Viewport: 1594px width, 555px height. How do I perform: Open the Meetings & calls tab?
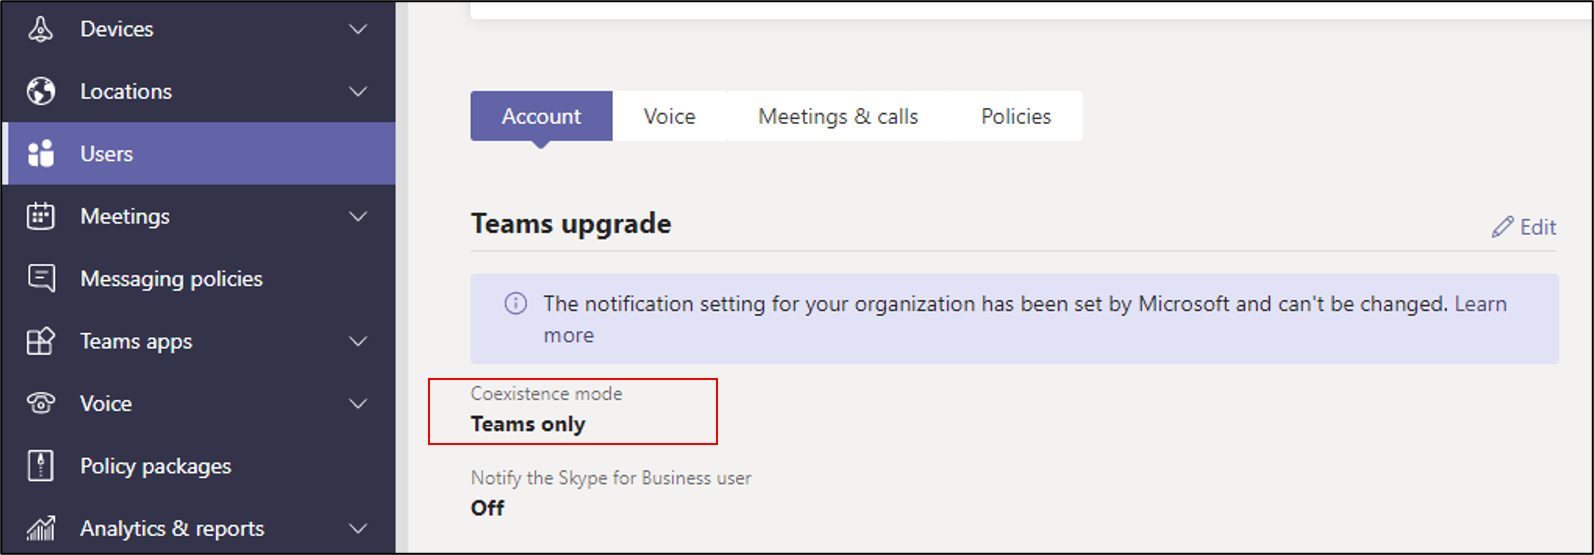tap(838, 116)
